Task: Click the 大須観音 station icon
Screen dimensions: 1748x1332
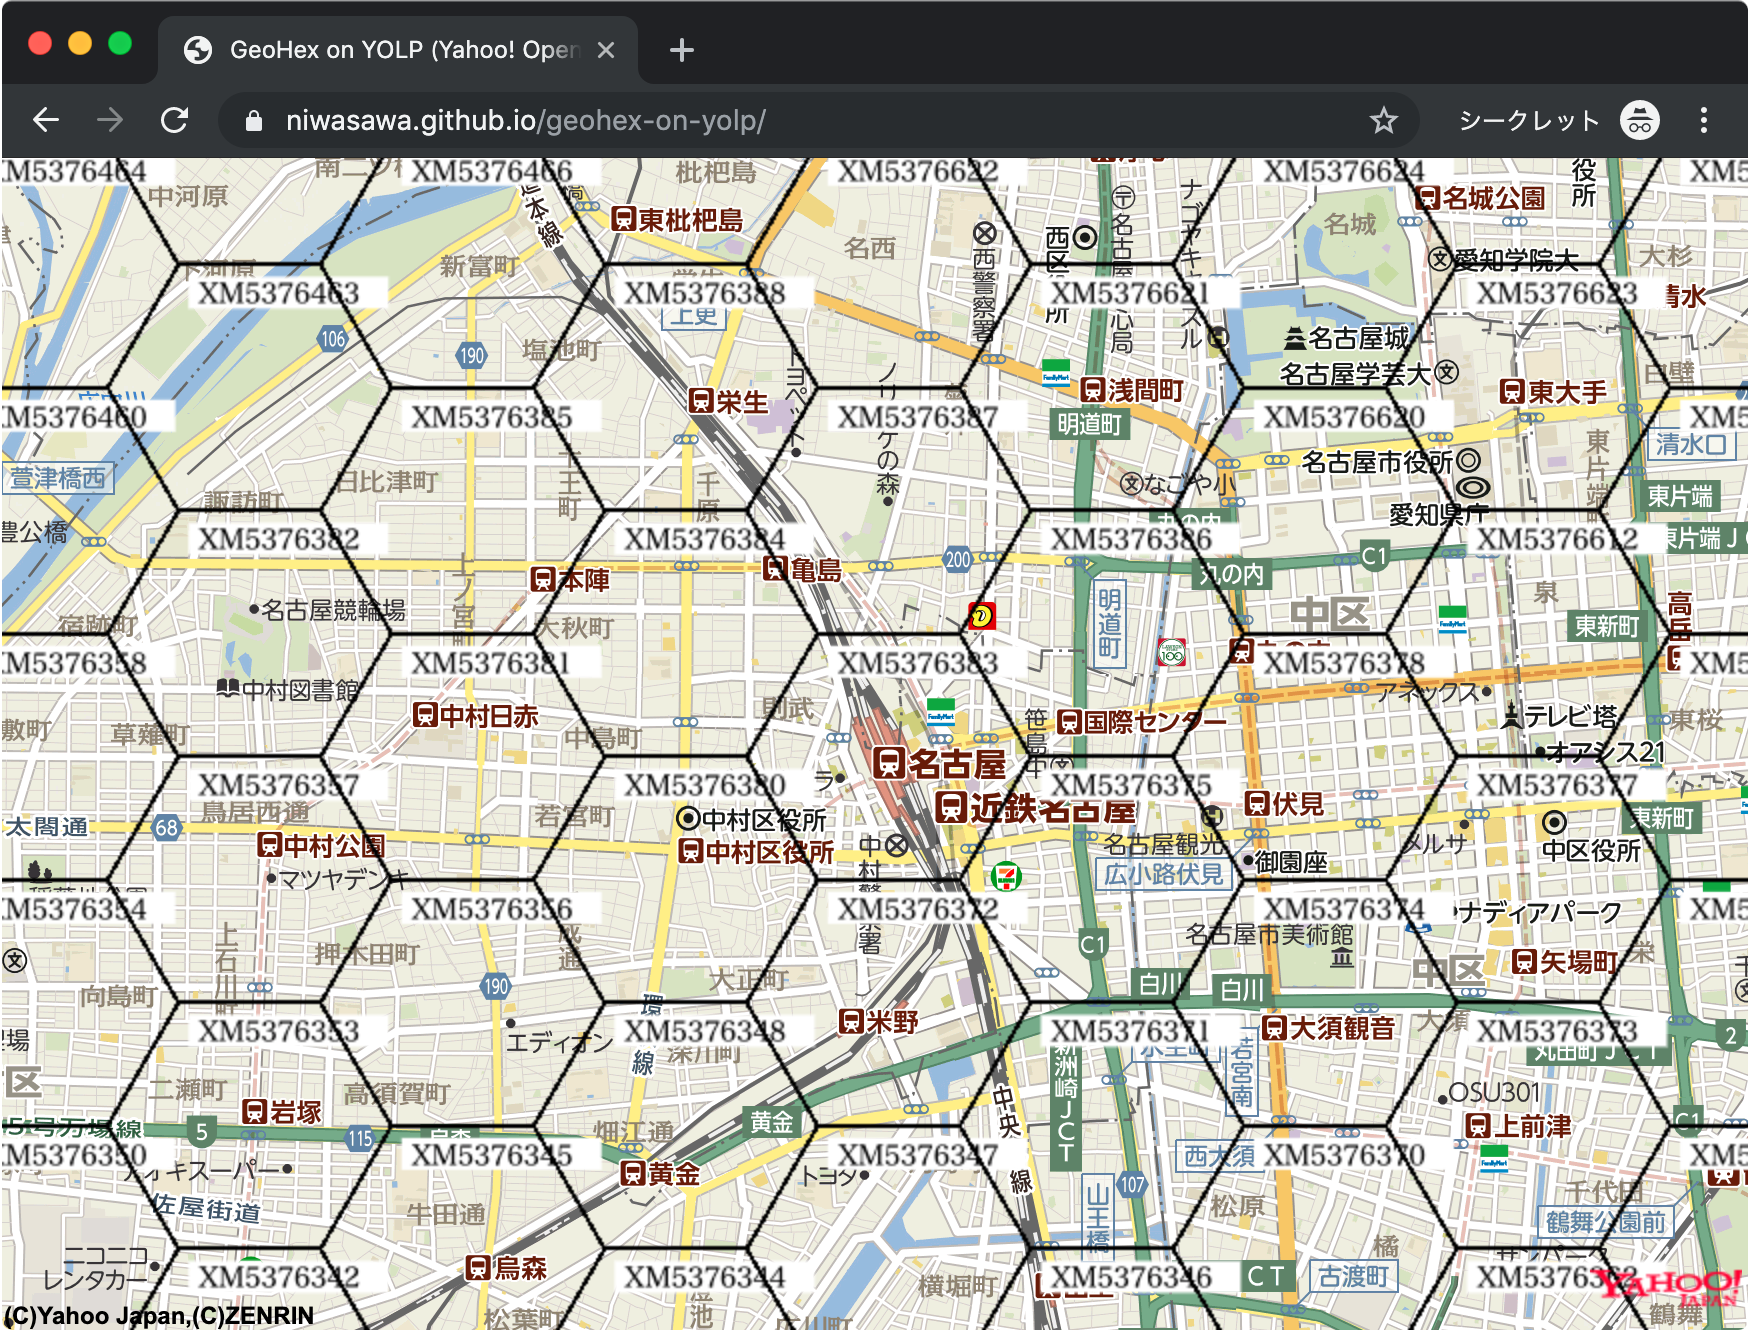Action: point(1274,1027)
